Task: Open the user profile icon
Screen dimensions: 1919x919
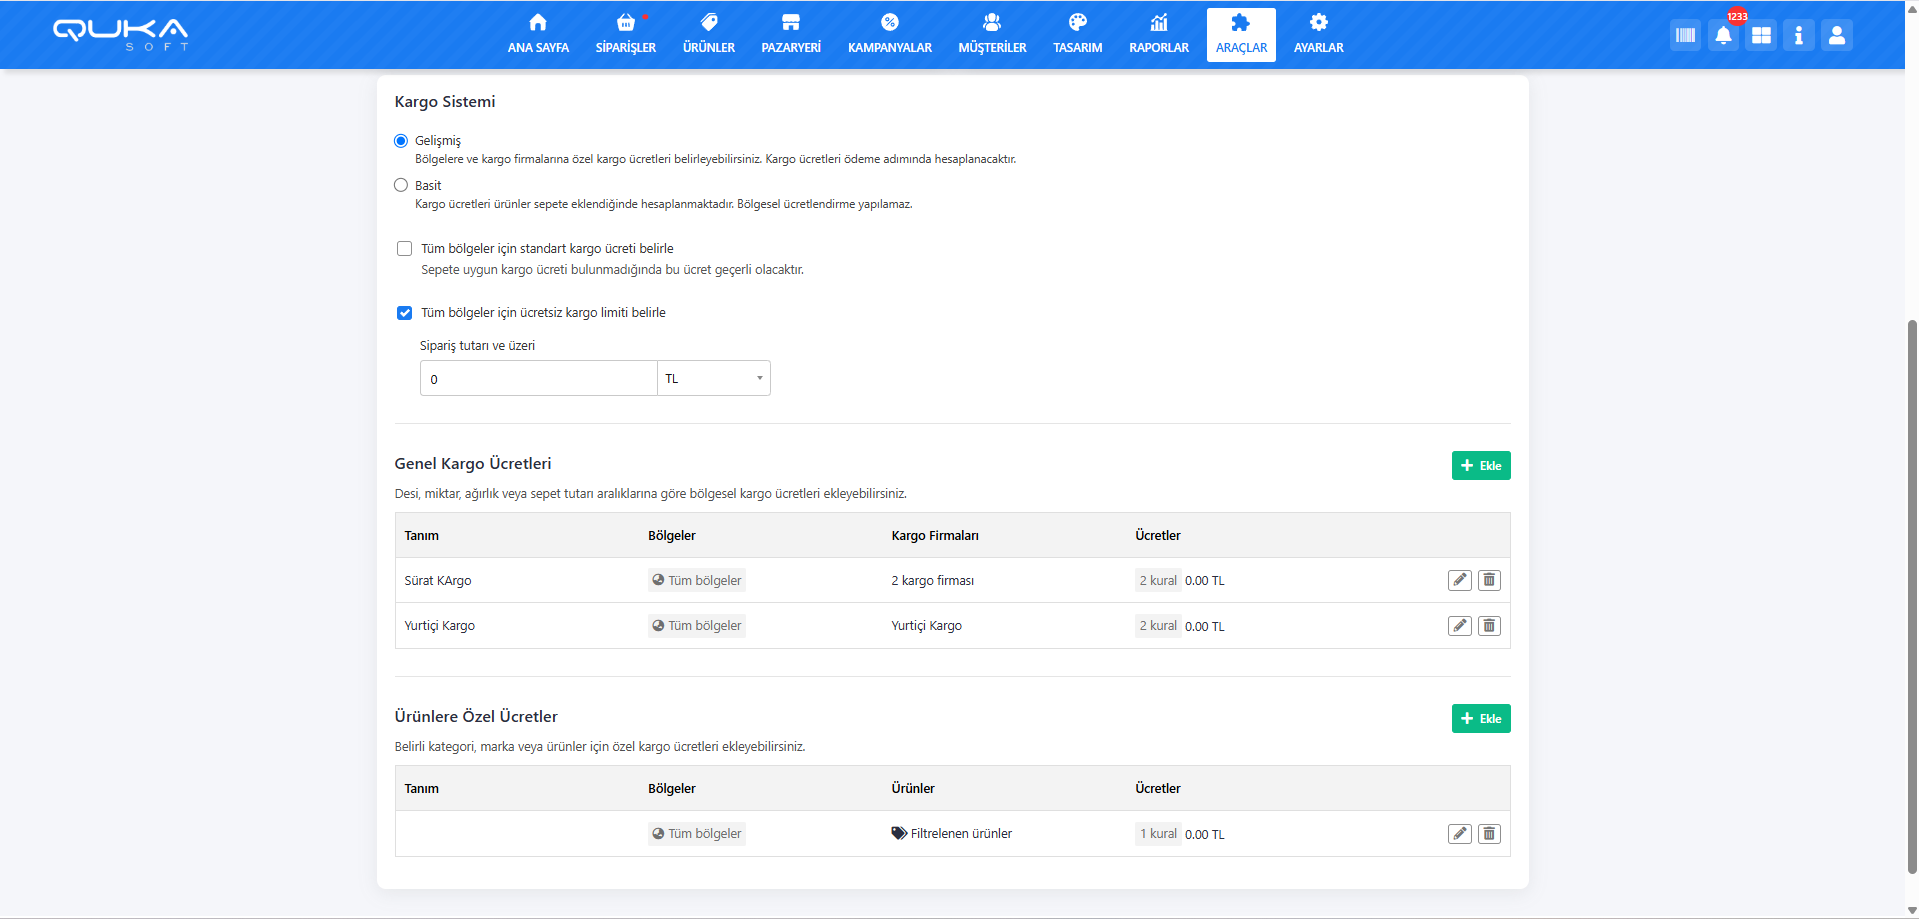Action: (x=1836, y=36)
